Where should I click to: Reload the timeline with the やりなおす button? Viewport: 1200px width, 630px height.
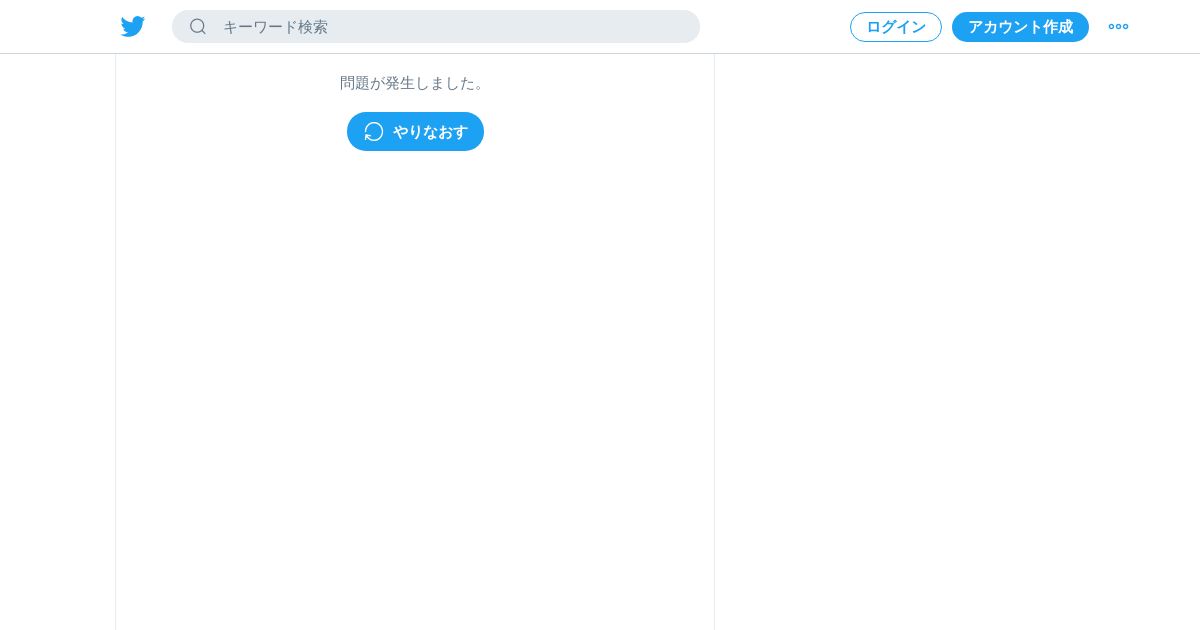tap(415, 131)
